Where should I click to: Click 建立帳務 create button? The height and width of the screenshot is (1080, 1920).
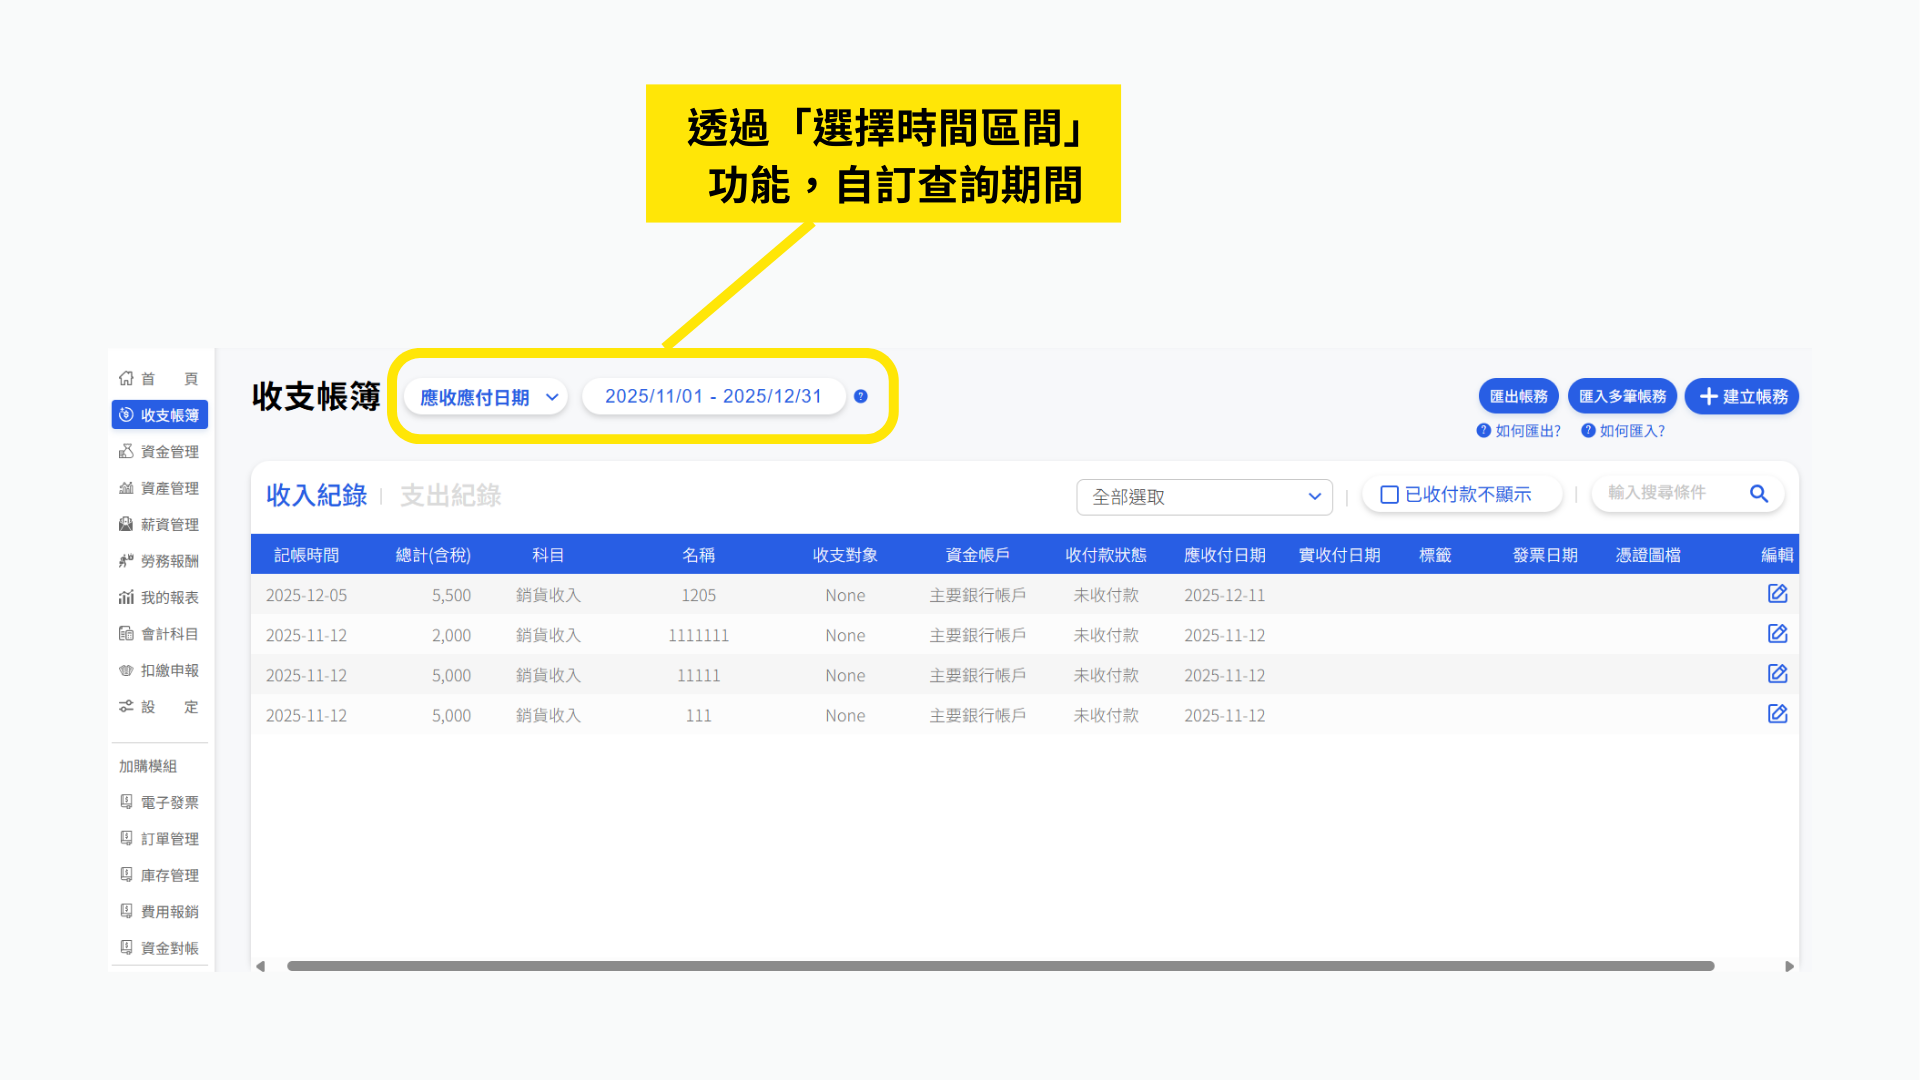1742,397
